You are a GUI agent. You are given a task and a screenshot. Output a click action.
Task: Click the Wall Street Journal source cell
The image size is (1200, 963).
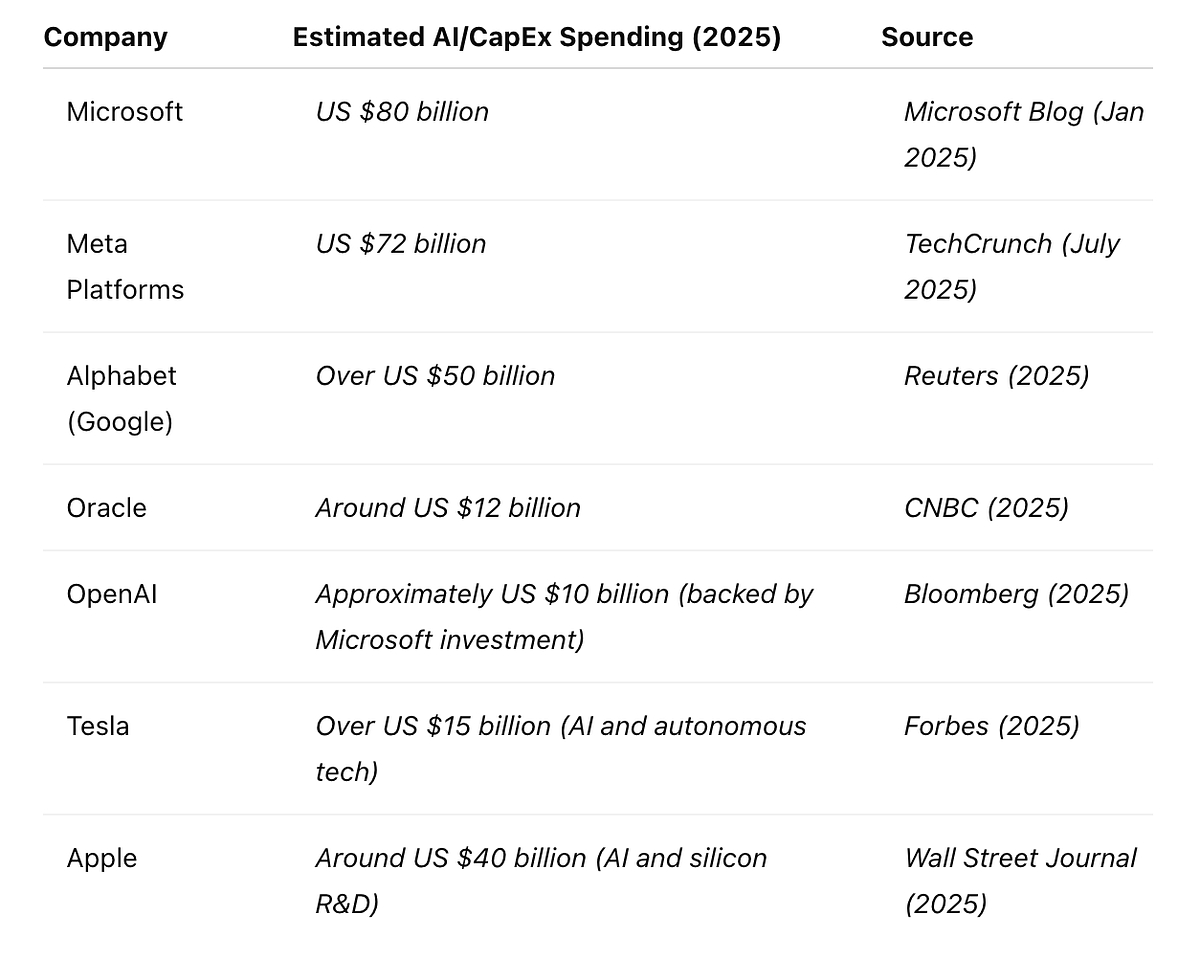[1020, 880]
